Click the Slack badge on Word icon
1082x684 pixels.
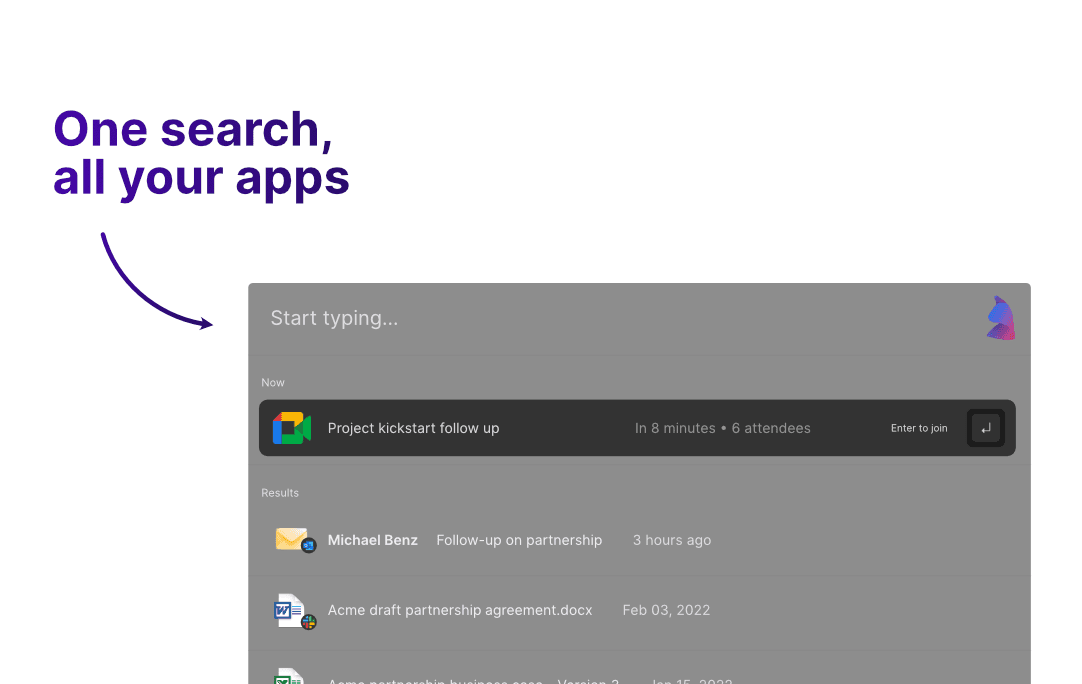point(309,621)
